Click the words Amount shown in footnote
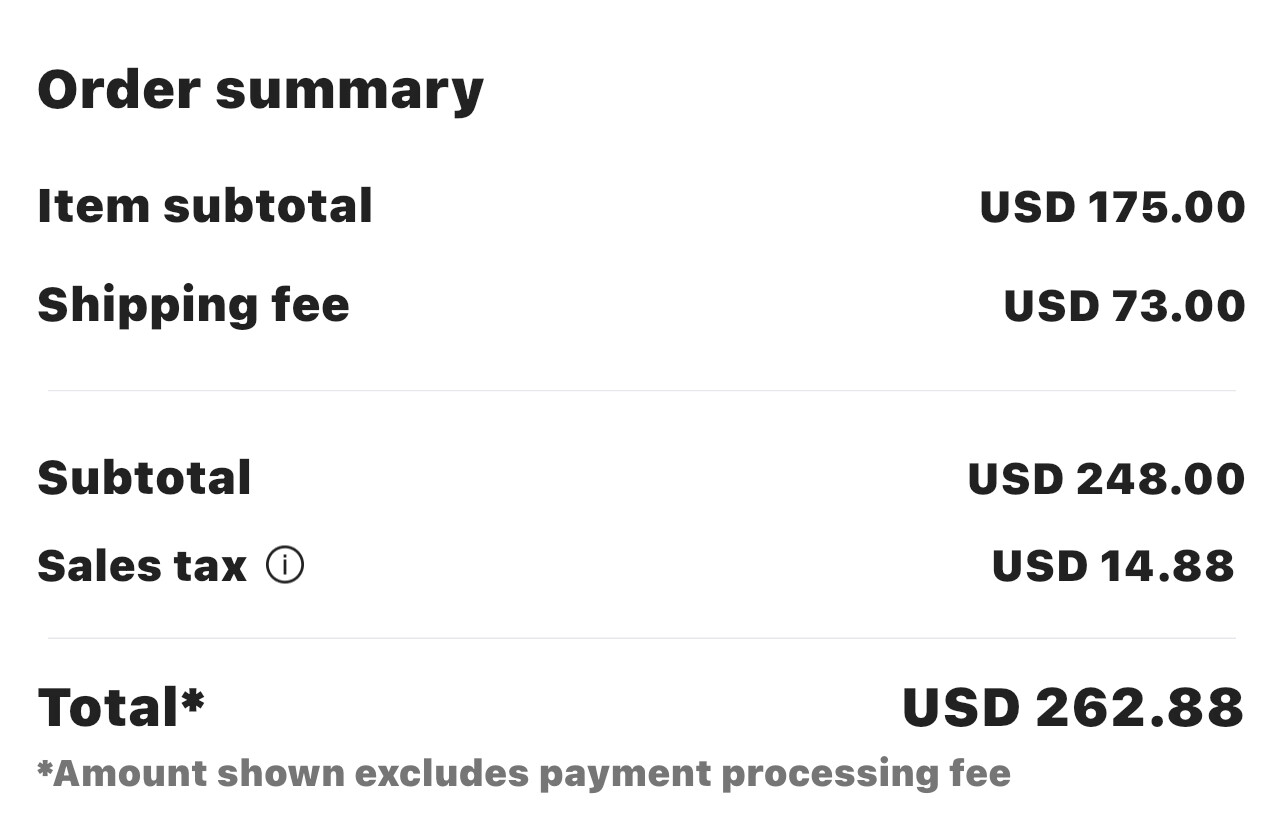1284x822 pixels. pos(195,773)
